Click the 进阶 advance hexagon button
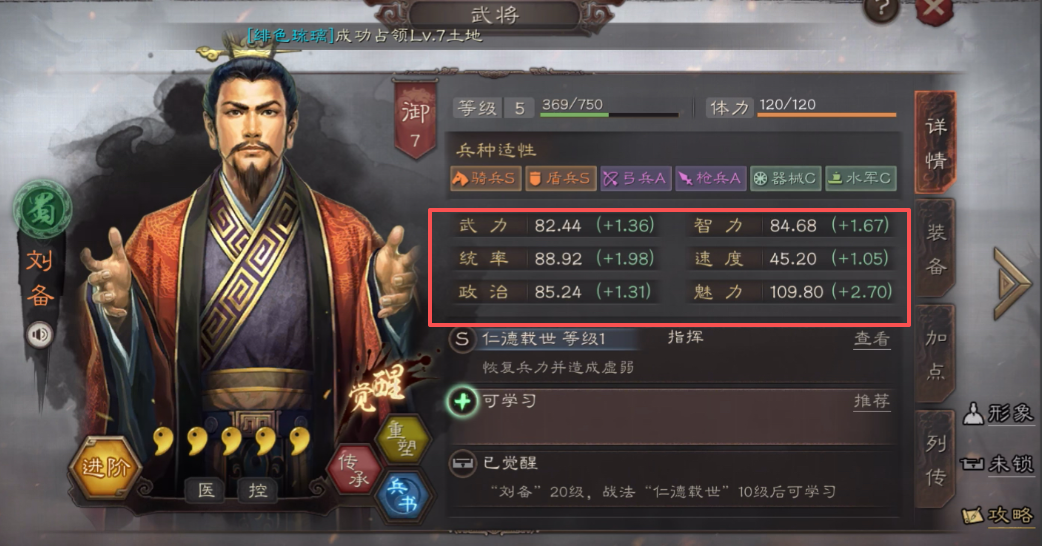 (x=105, y=467)
